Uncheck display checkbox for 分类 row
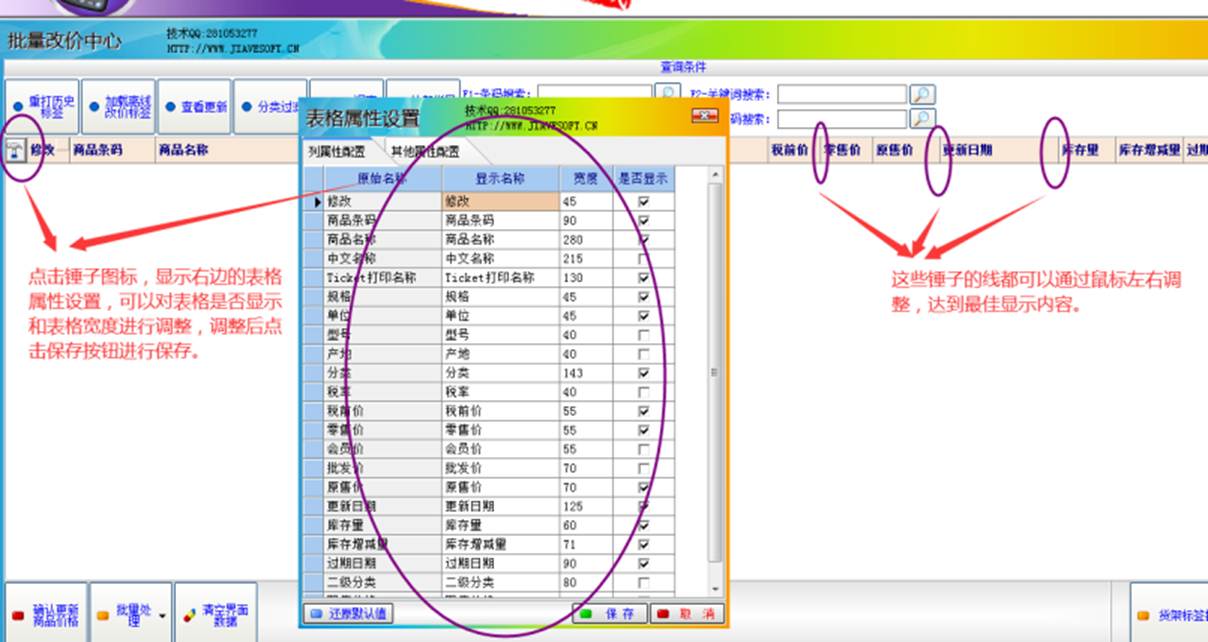Viewport: 1208px width, 642px height. (643, 373)
